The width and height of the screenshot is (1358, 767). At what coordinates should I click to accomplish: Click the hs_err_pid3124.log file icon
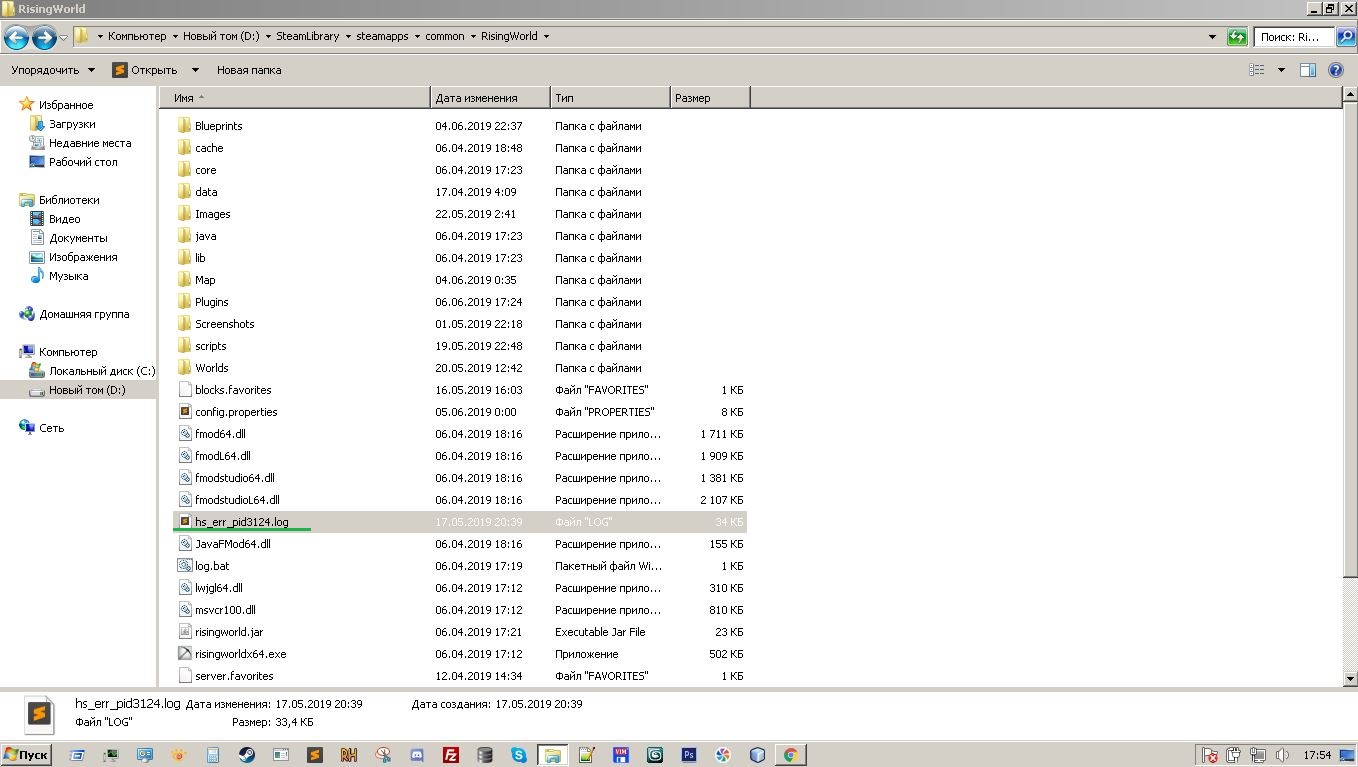[x=184, y=522]
